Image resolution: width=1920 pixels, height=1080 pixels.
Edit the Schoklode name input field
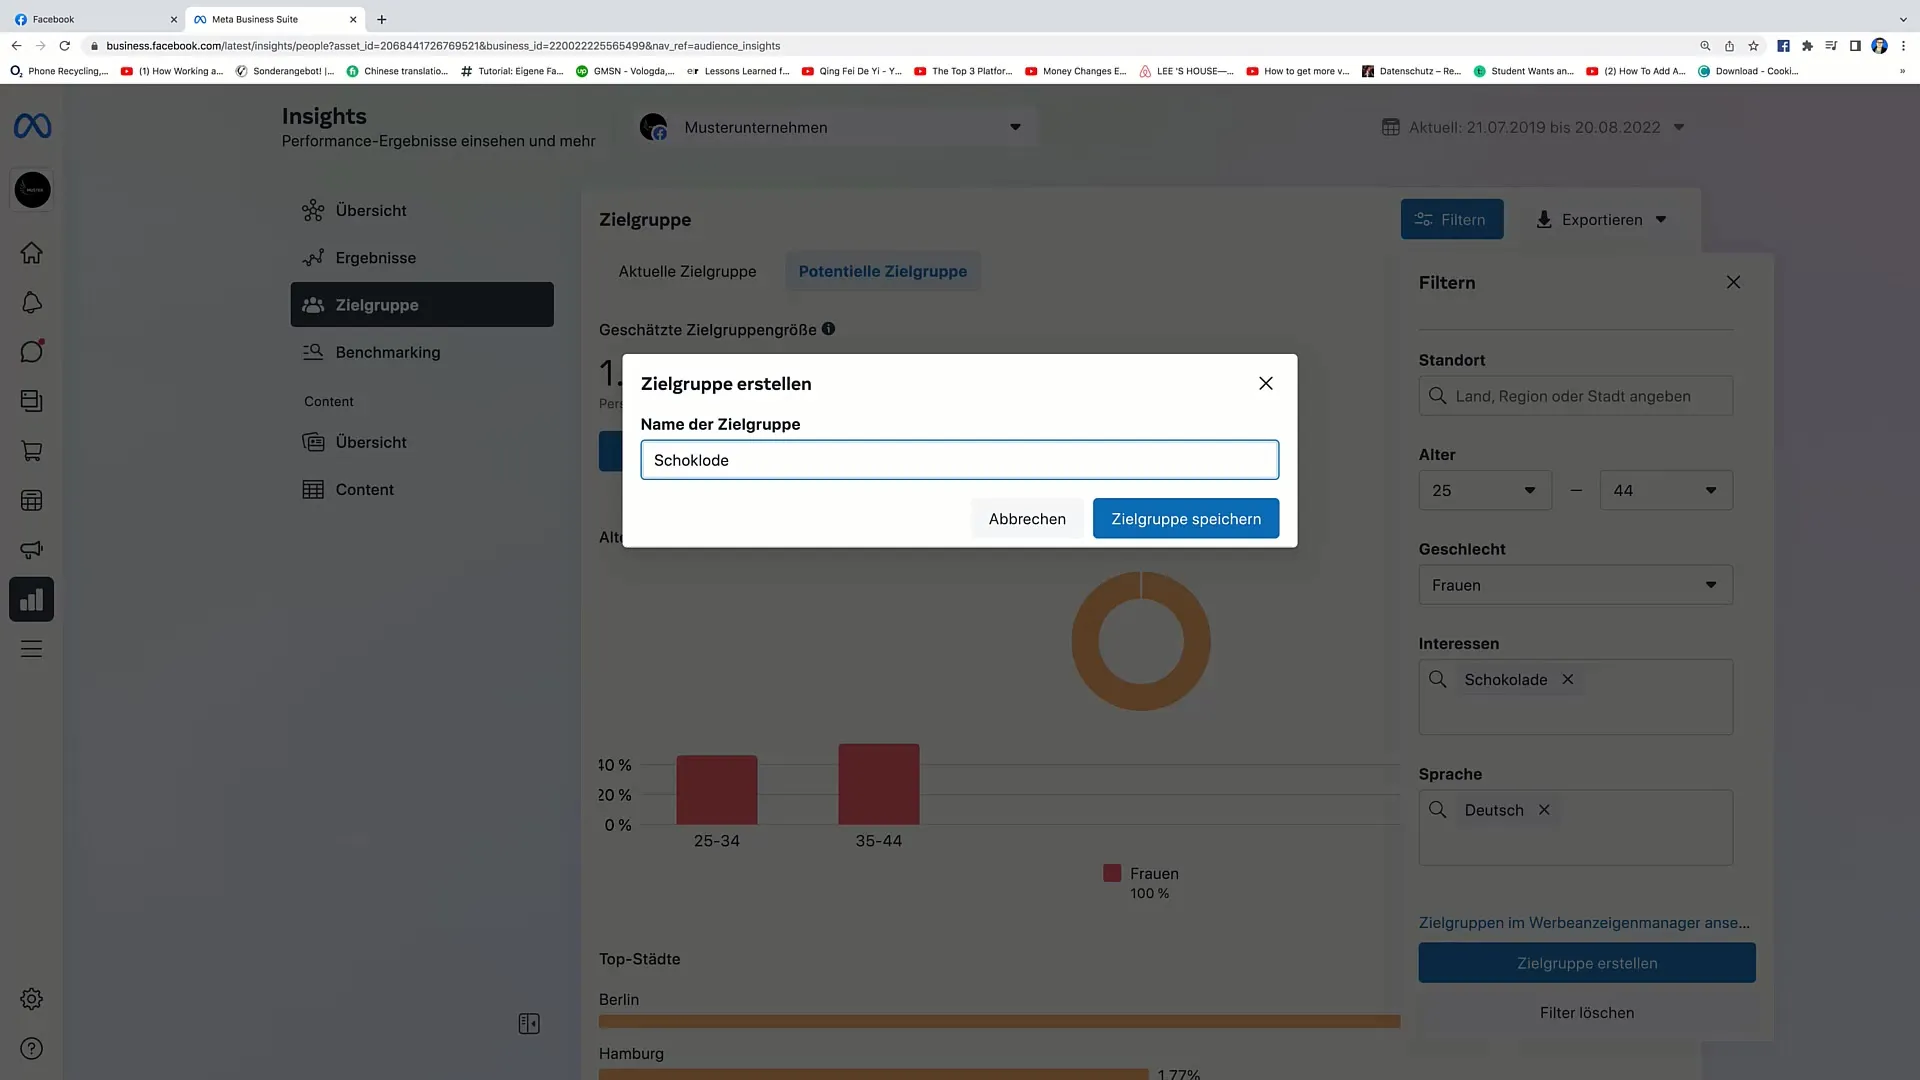(959, 460)
